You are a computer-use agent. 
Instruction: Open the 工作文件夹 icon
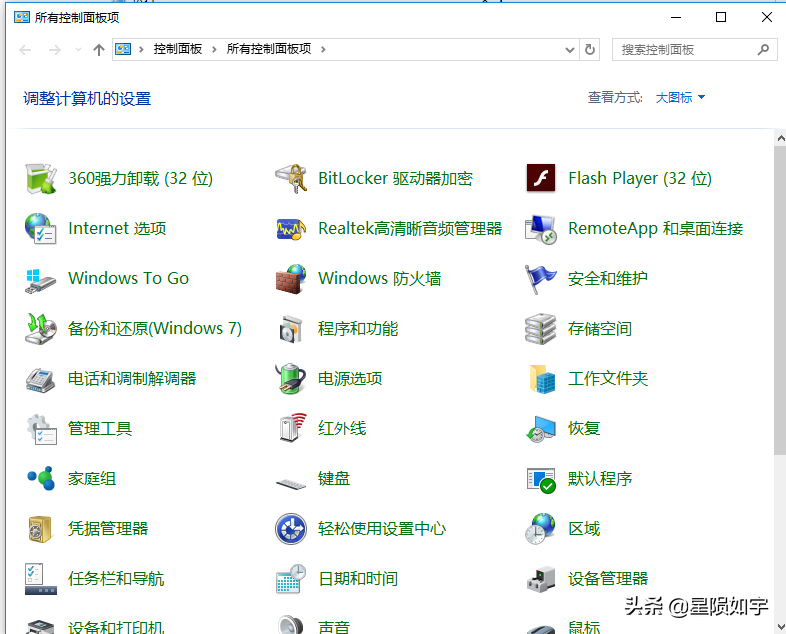coord(542,379)
